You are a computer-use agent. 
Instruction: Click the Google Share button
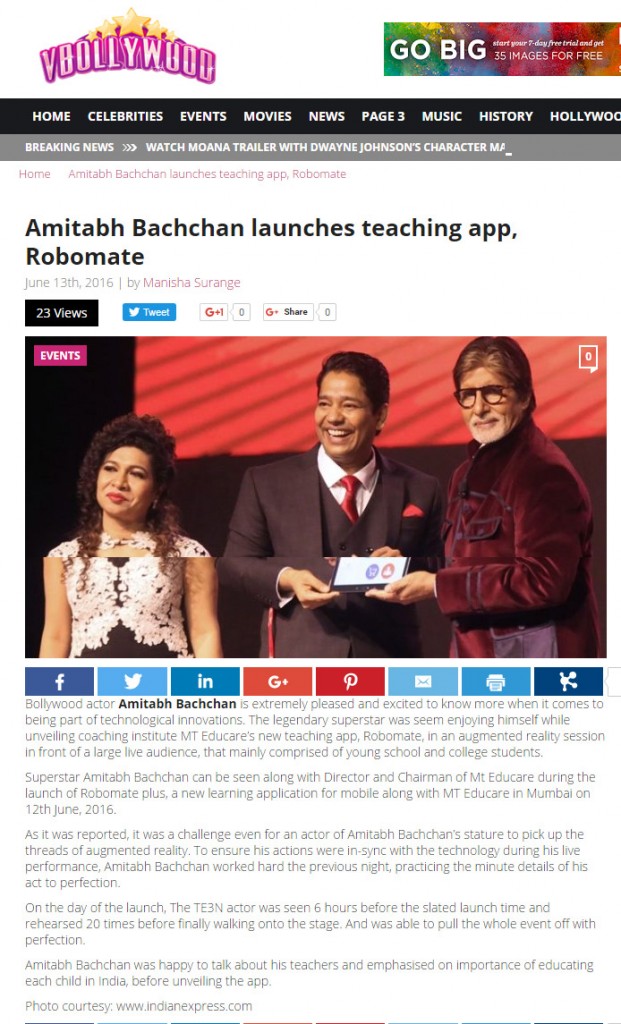pyautogui.click(x=288, y=312)
